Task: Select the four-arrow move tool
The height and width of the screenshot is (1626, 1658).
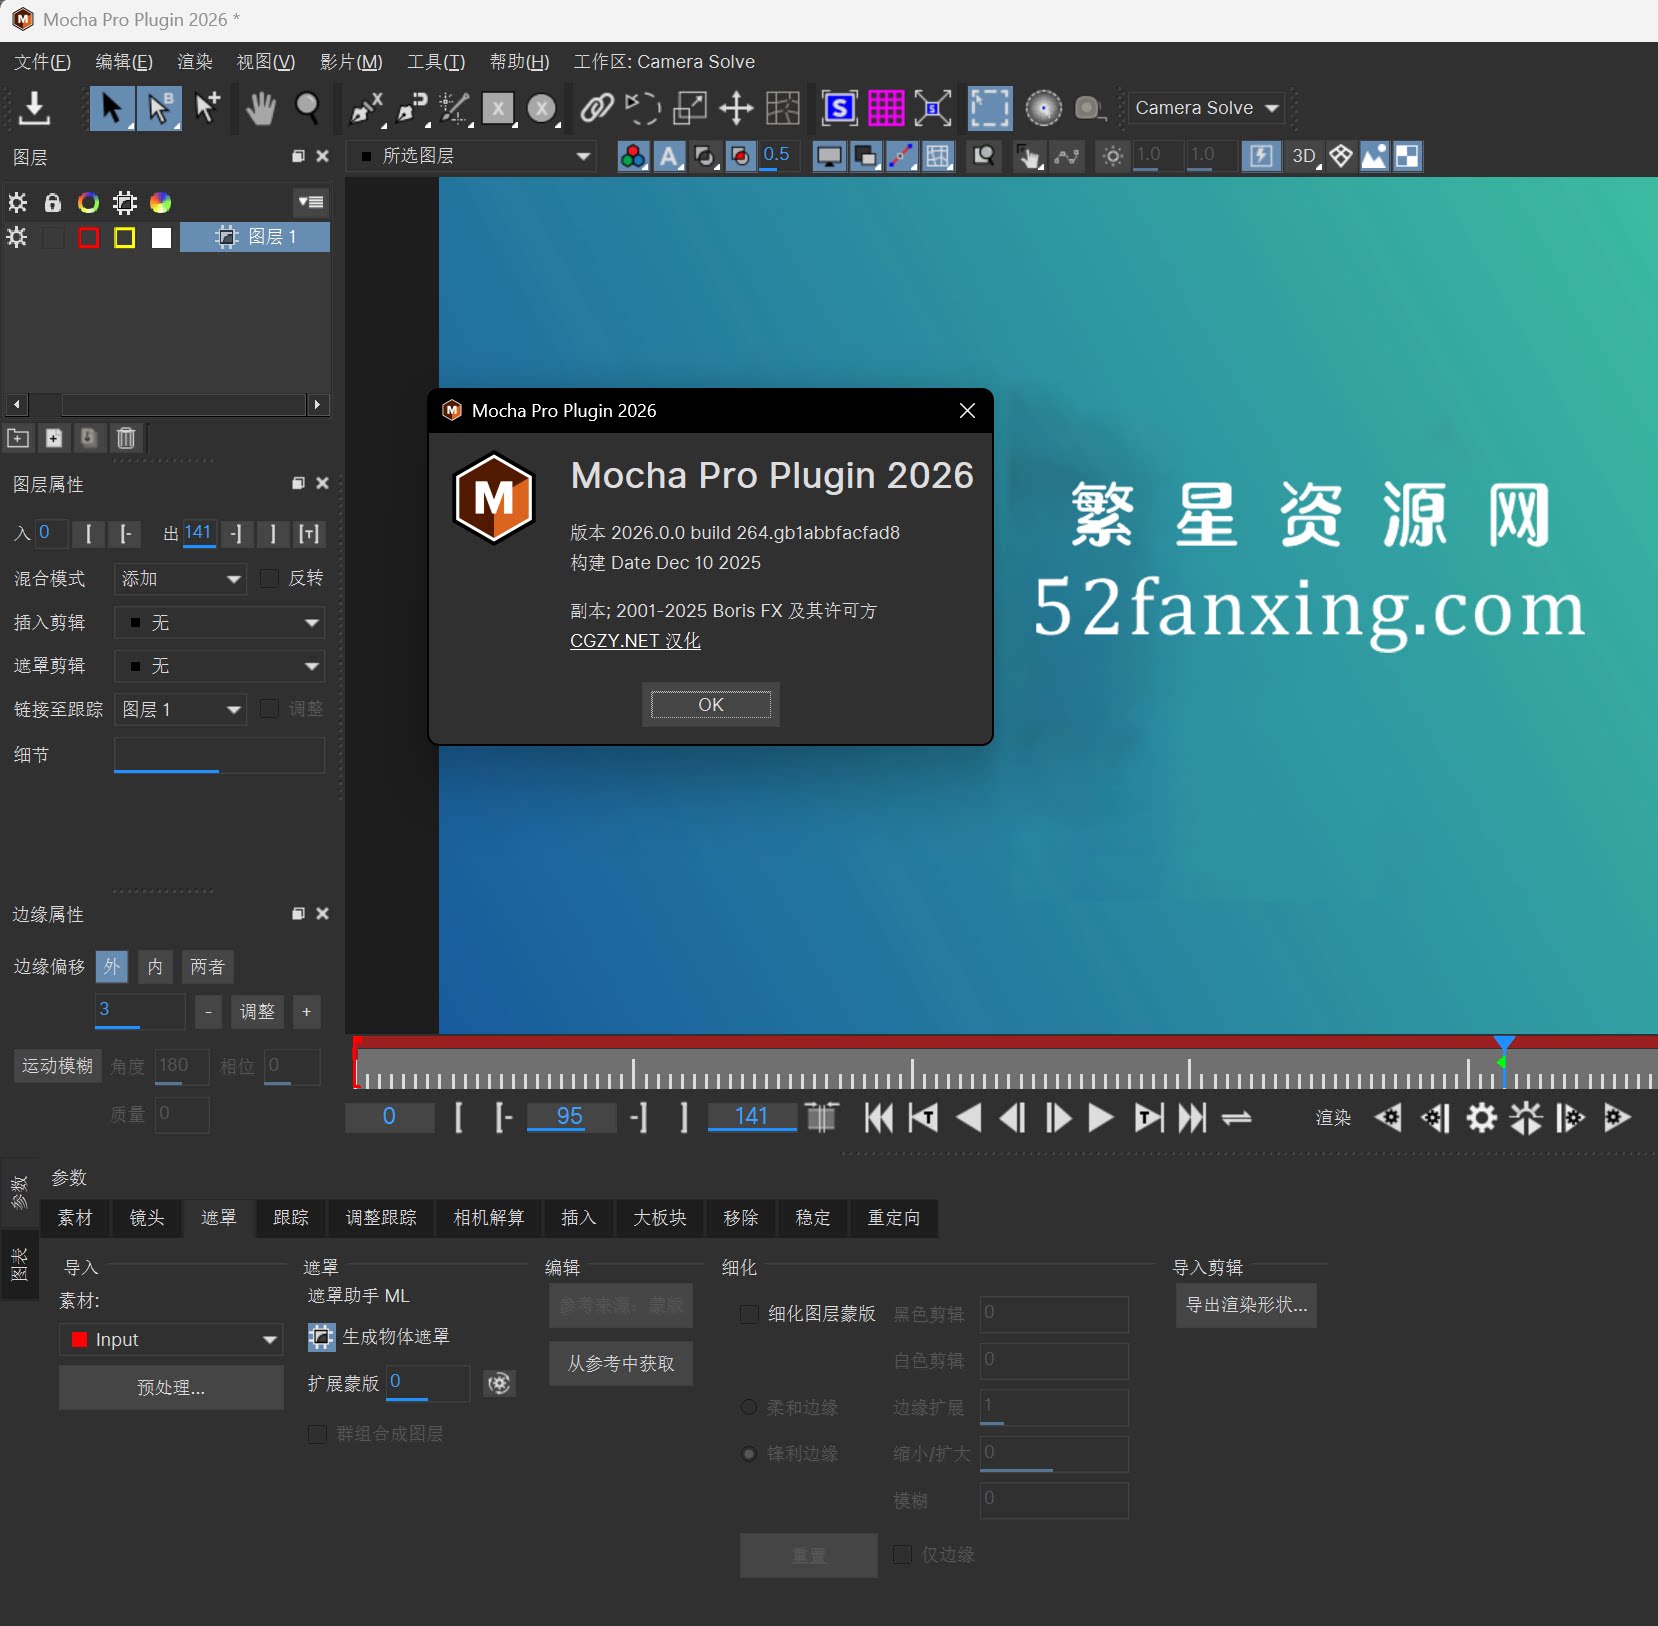Action: [x=736, y=108]
